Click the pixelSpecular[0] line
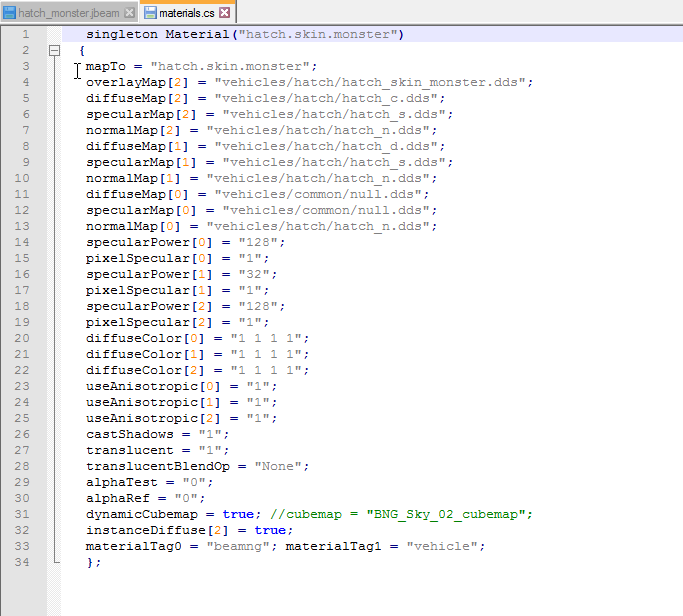This screenshot has width=683, height=616. 177,258
